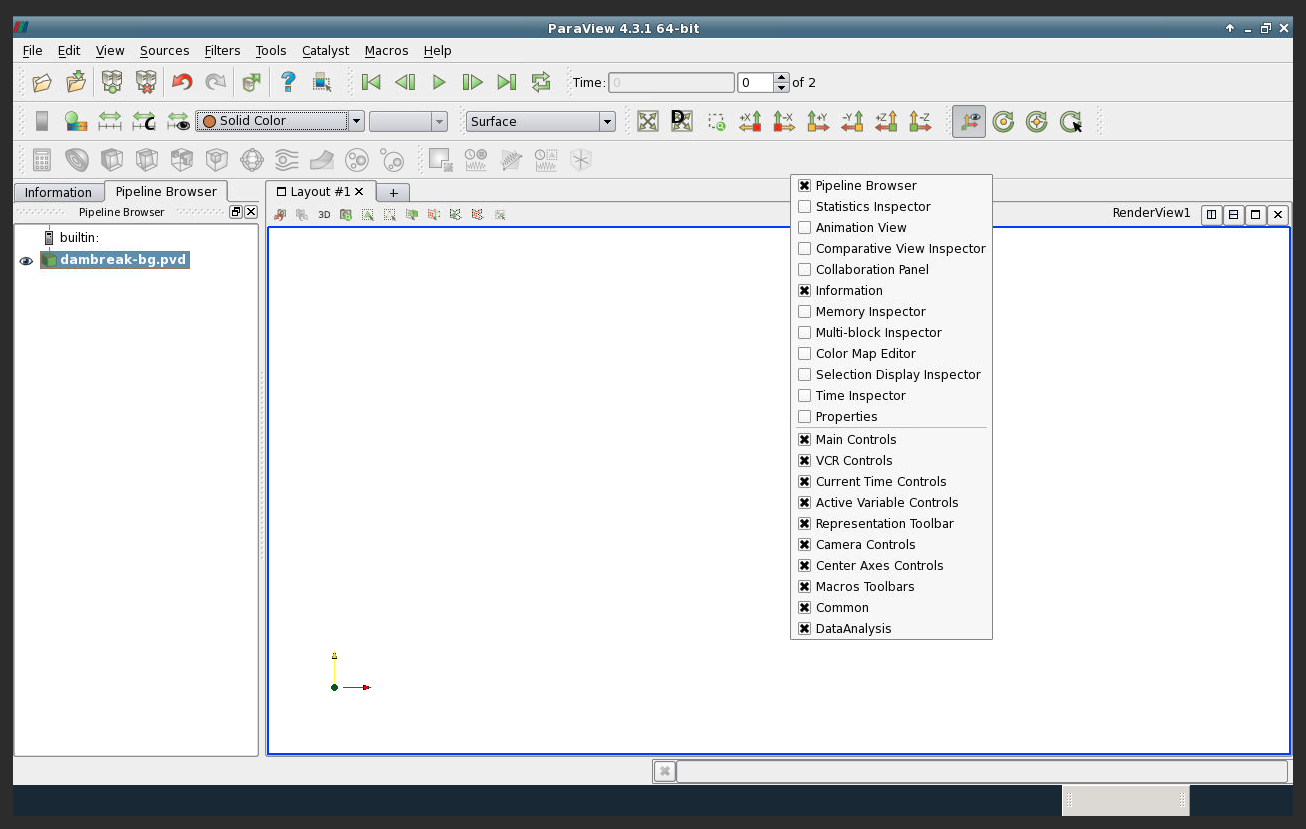Float the Pipeline Browser panel
The height and width of the screenshot is (829, 1306).
[x=236, y=212]
